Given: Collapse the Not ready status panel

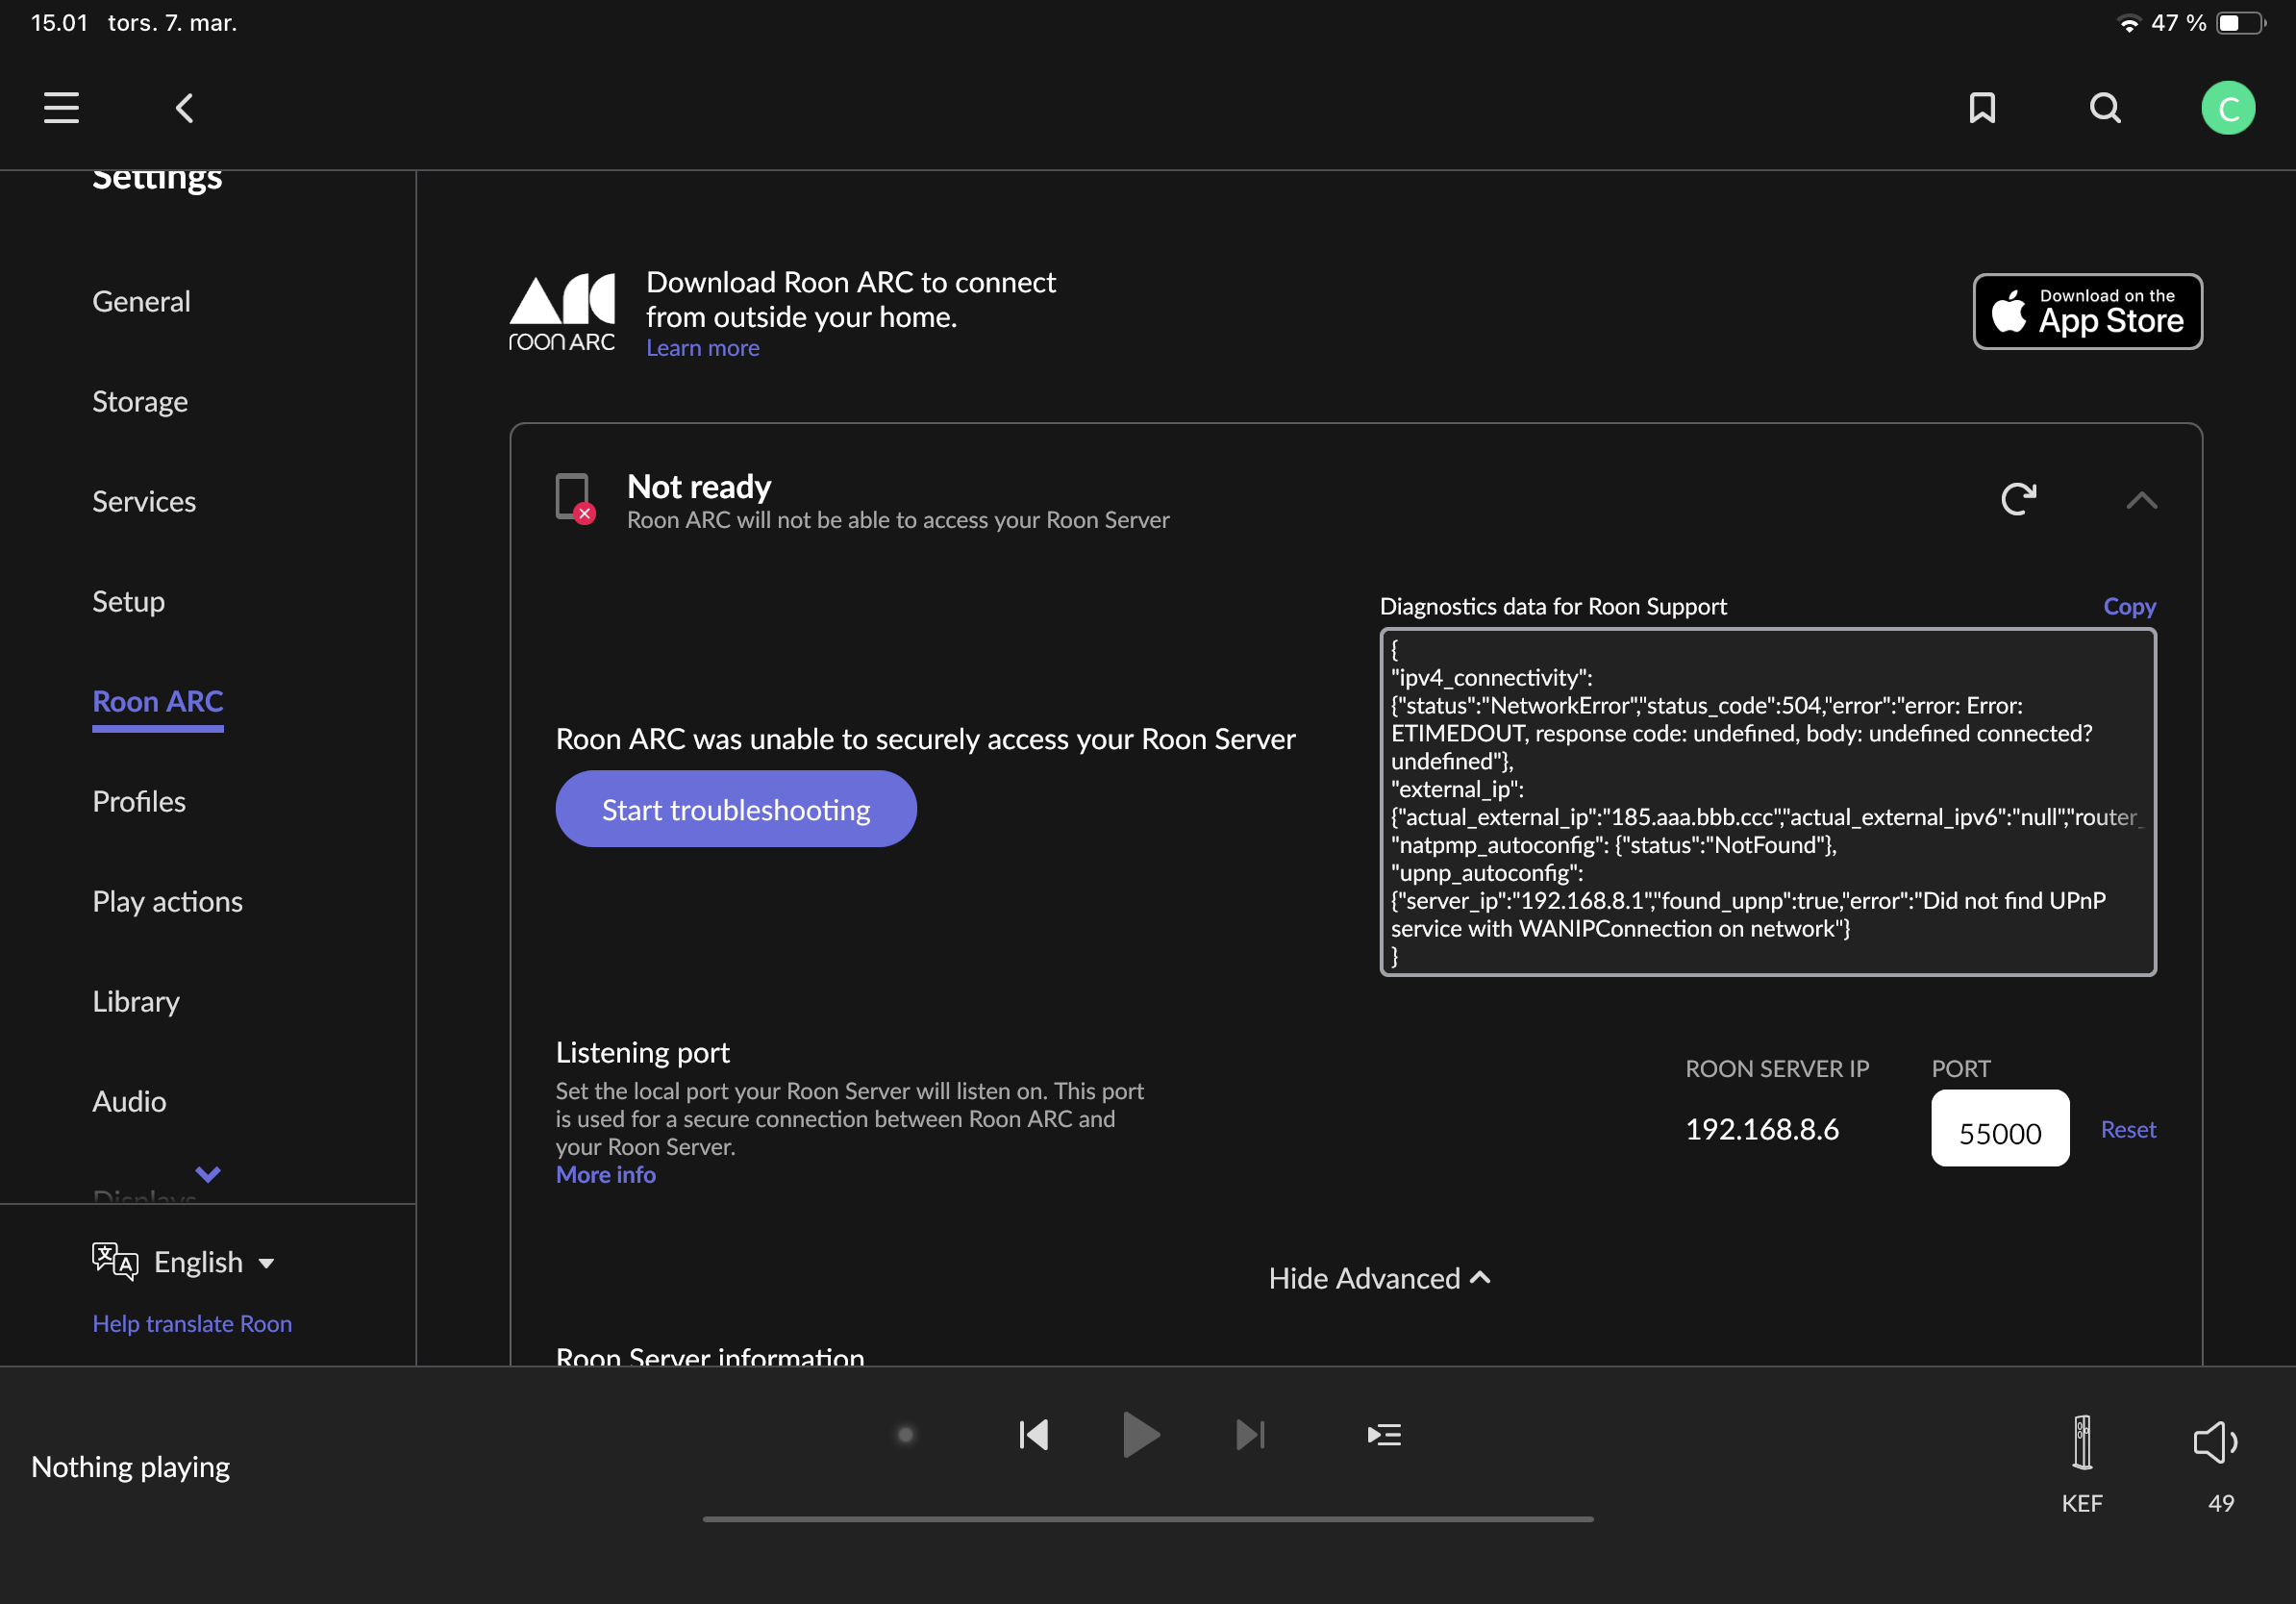Looking at the screenshot, I should [x=2141, y=500].
